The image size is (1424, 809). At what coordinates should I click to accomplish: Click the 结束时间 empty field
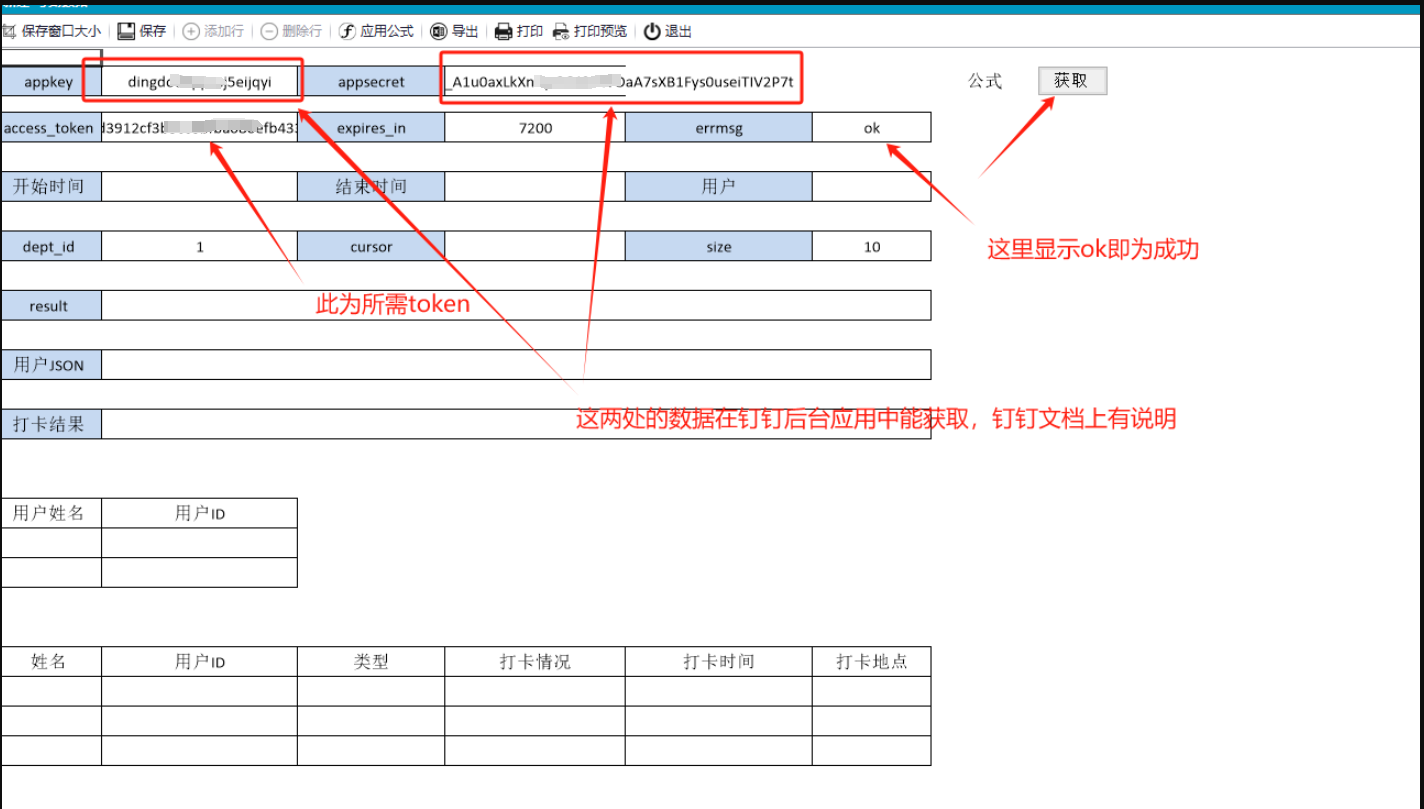[534, 187]
